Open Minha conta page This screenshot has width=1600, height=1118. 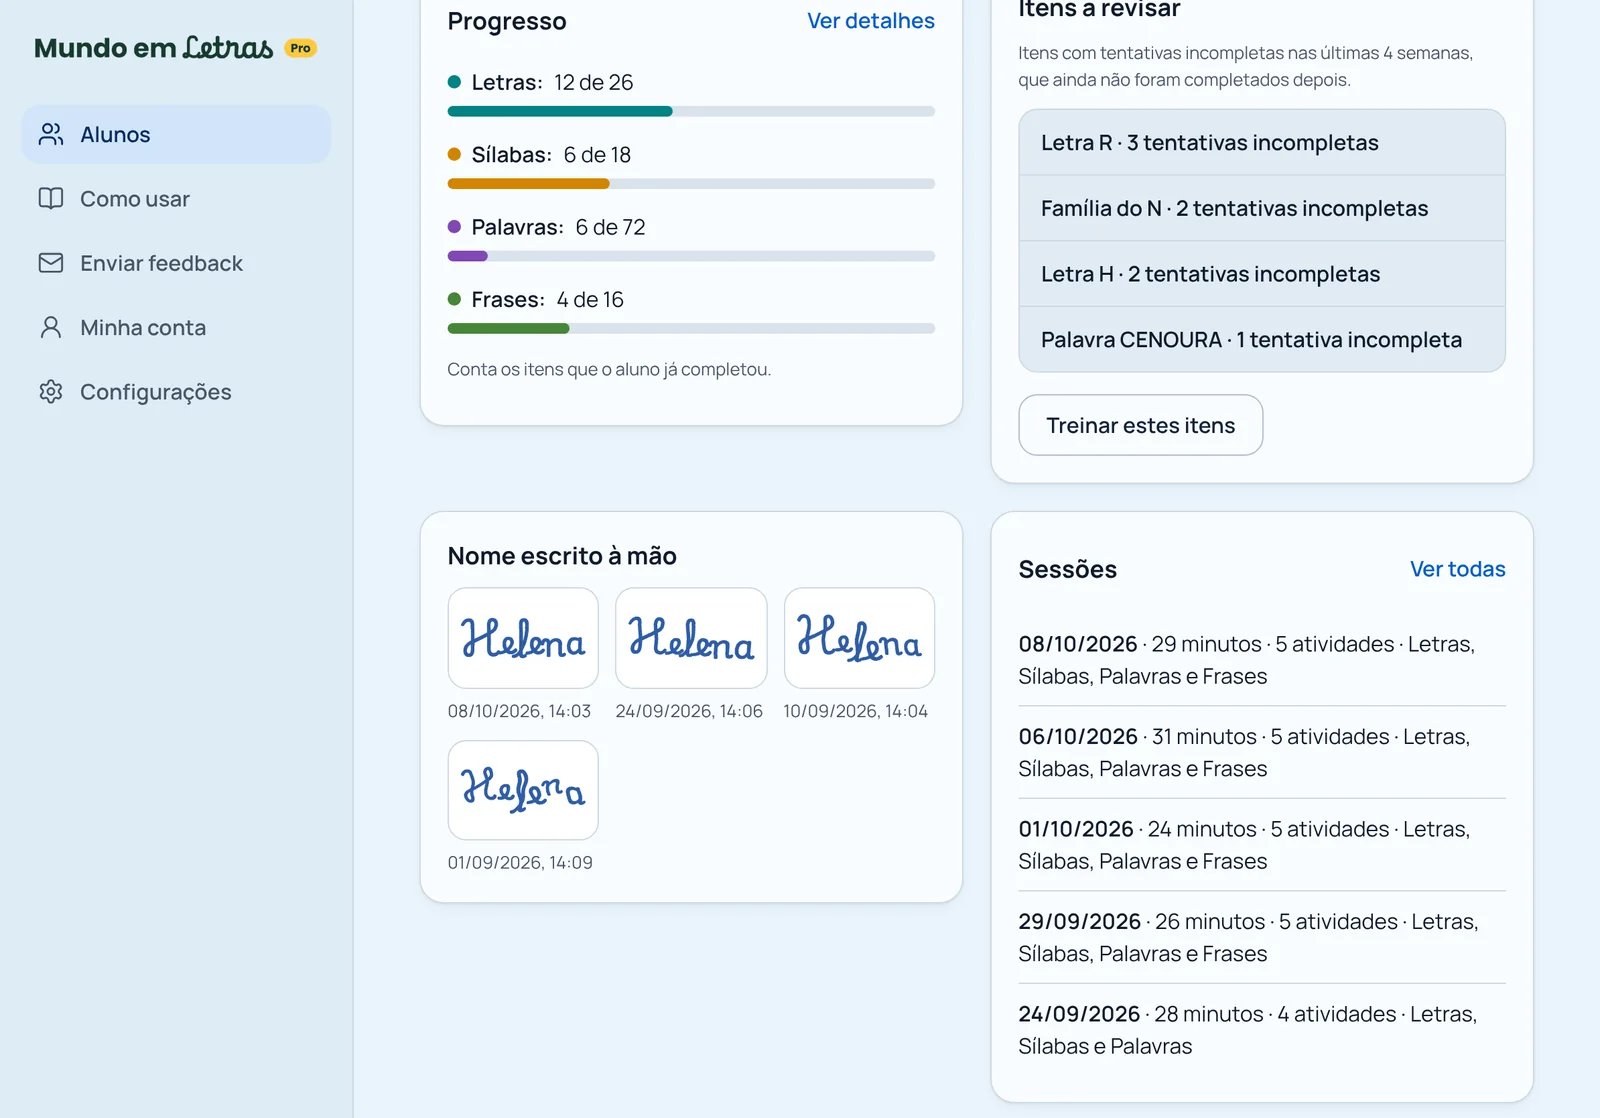[x=176, y=328]
